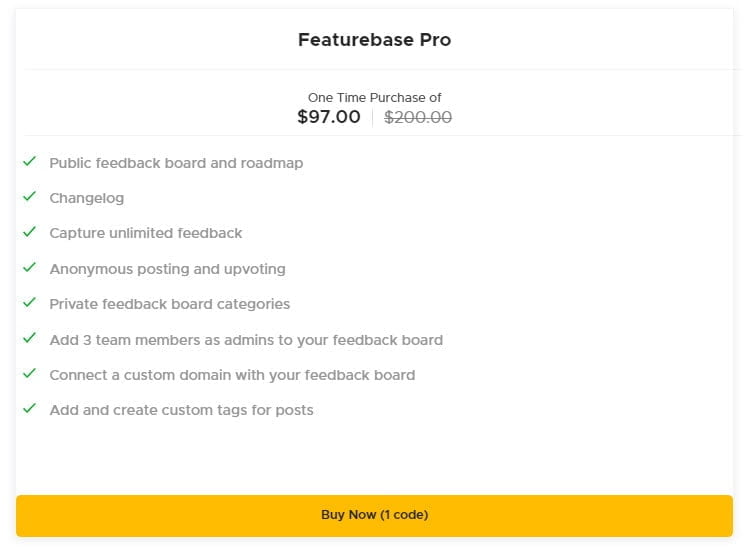Click the $97.00 discounted price
The height and width of the screenshot is (555, 748).
[329, 117]
